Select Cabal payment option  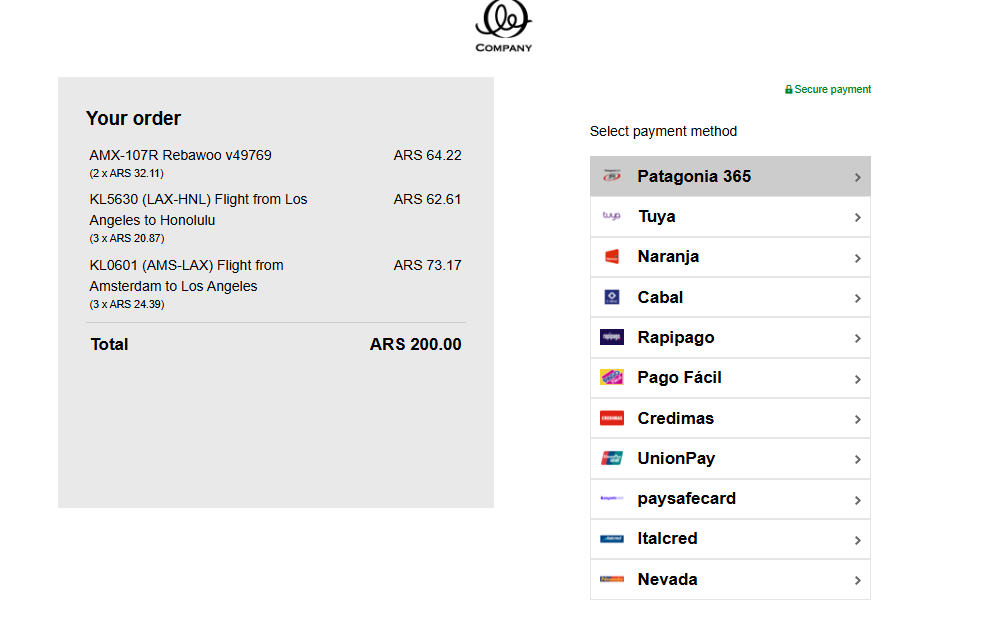730,297
